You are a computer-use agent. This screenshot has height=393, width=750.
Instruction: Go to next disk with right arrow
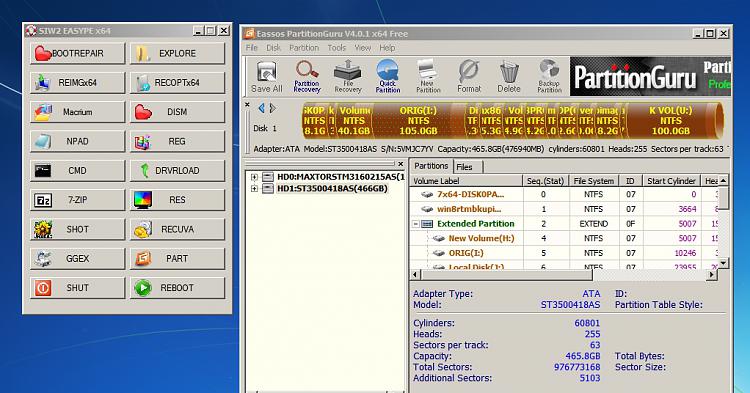pyautogui.click(x=272, y=109)
